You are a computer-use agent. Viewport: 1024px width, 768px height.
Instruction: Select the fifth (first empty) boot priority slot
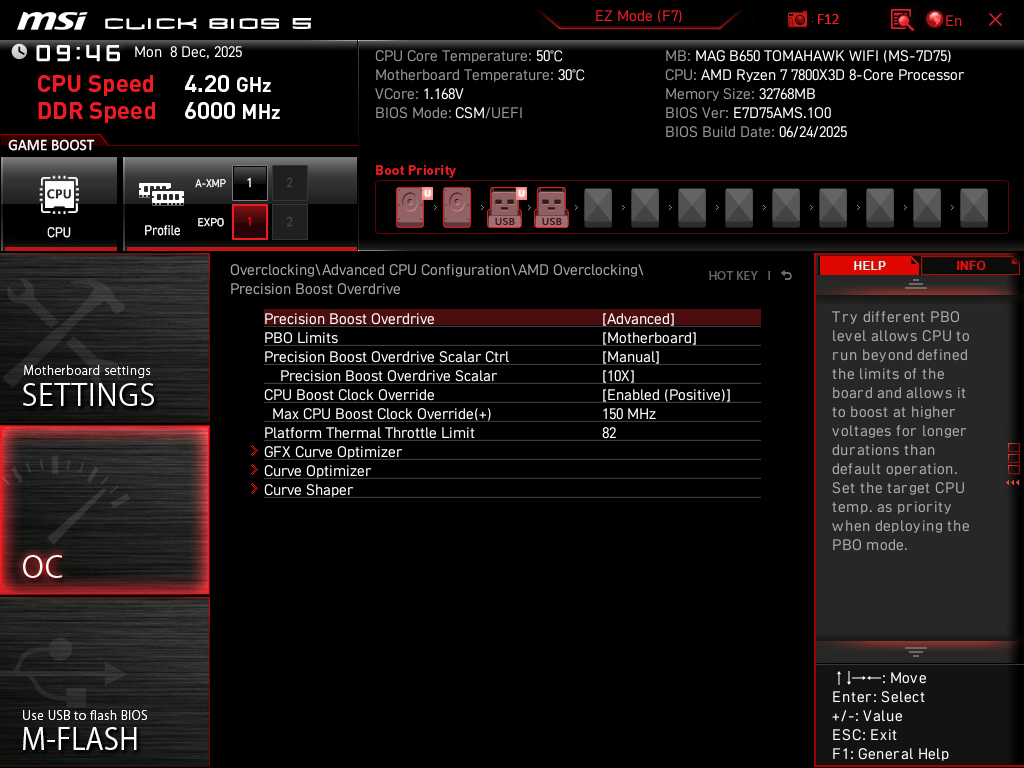point(598,207)
